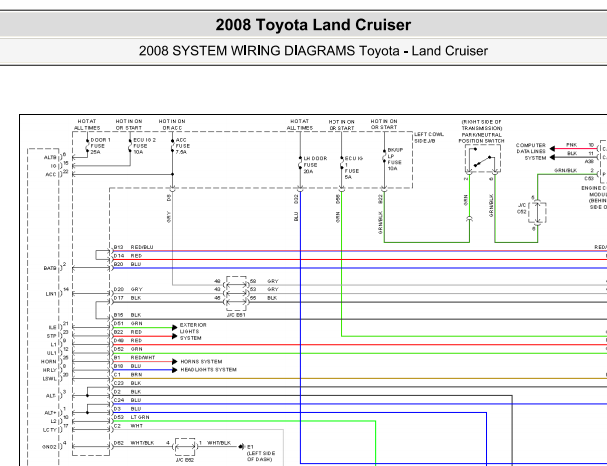
Task: Select the Left Cowl Side J/B label
Action: 429,137
